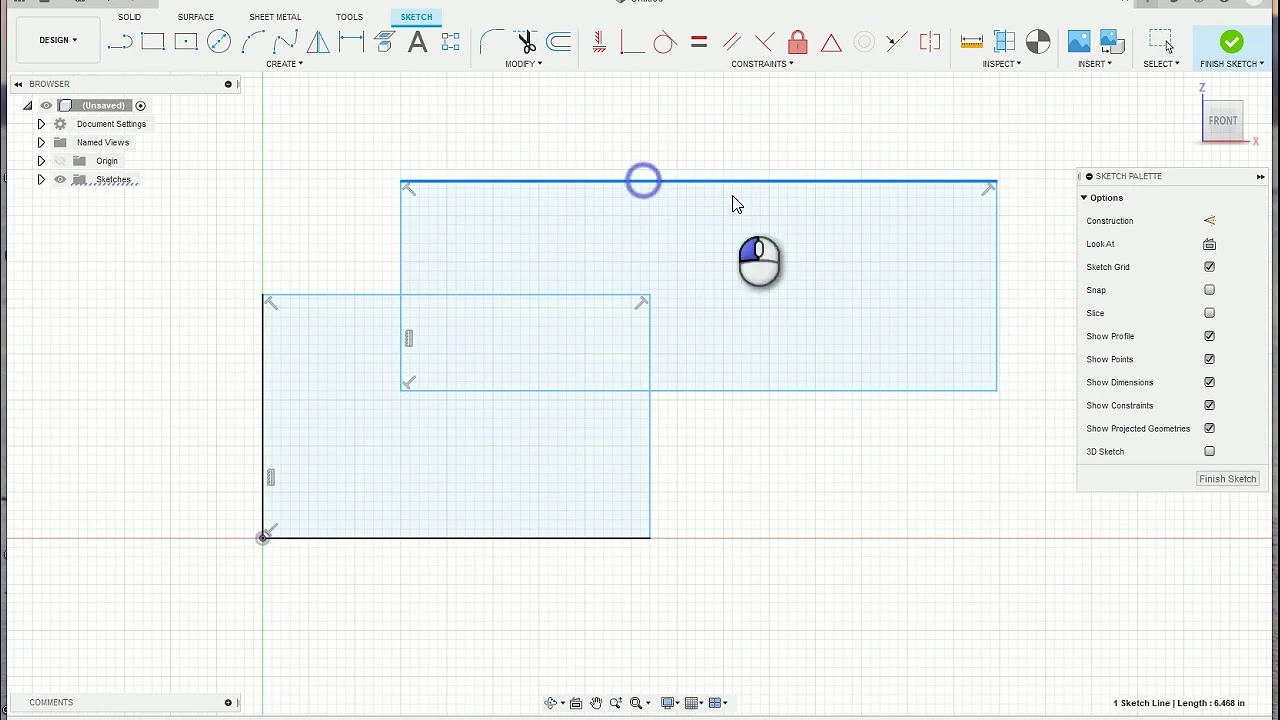Select the Trim scissors tool
The width and height of the screenshot is (1280, 720).
point(527,41)
